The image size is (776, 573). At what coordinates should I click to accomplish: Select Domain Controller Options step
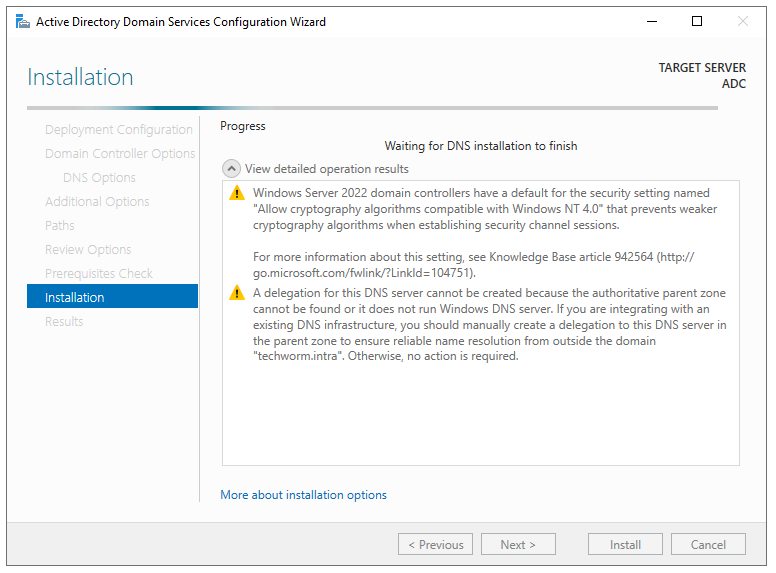pyautogui.click(x=120, y=154)
